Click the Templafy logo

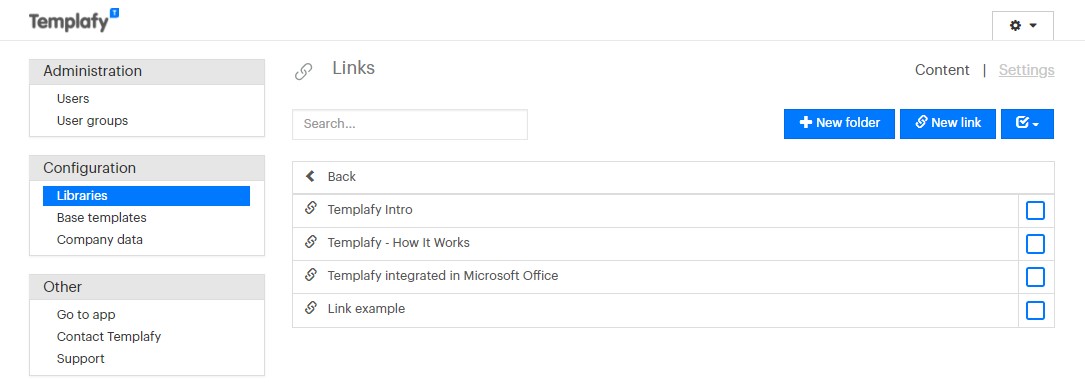[74, 21]
